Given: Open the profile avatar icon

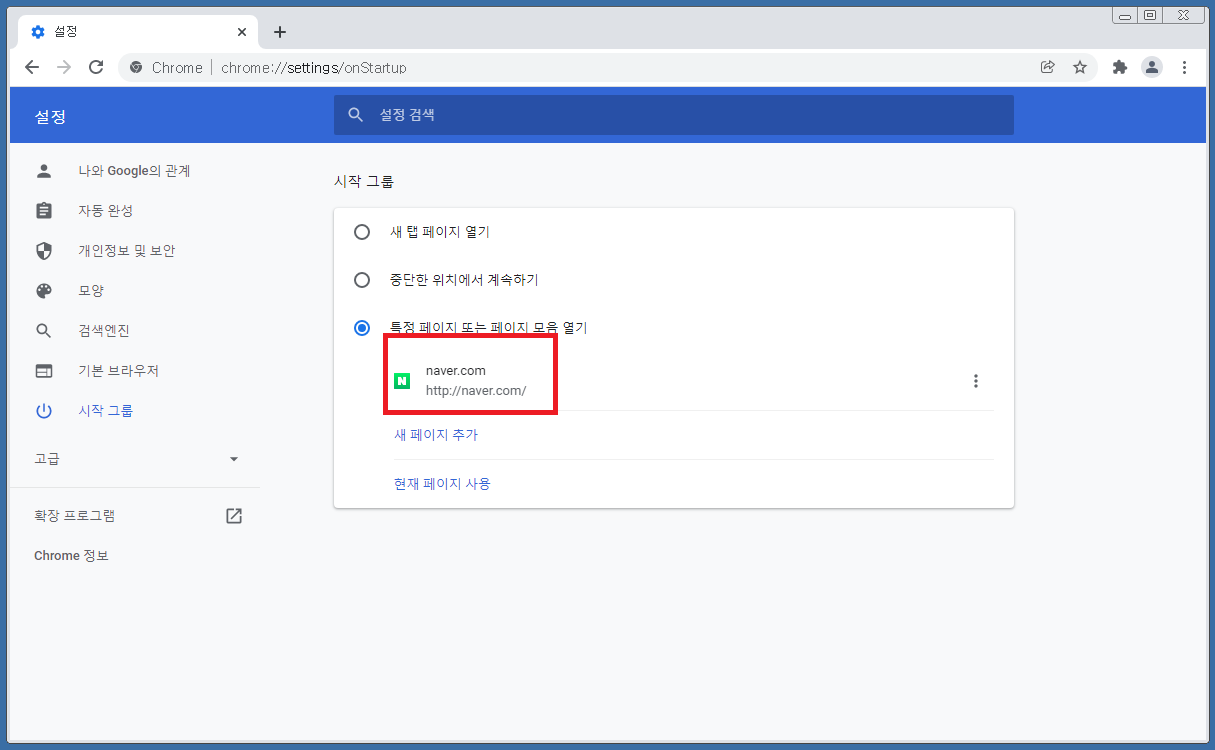Looking at the screenshot, I should 1152,67.
